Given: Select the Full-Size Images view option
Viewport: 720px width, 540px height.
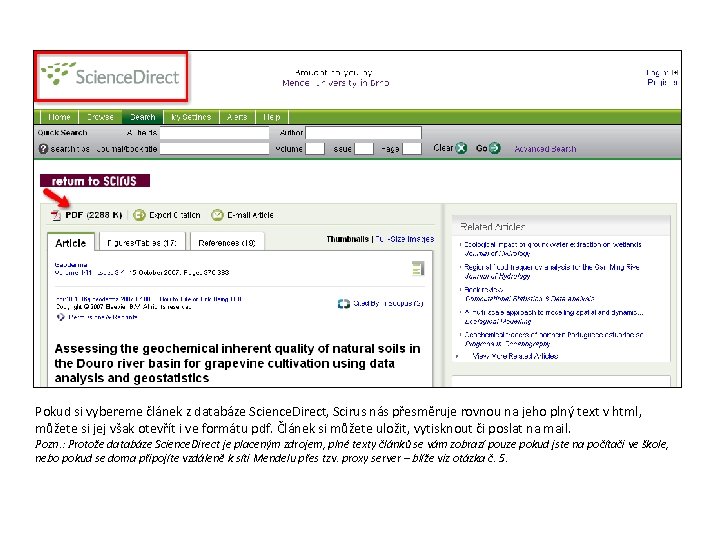Looking at the screenshot, I should (x=405, y=239).
